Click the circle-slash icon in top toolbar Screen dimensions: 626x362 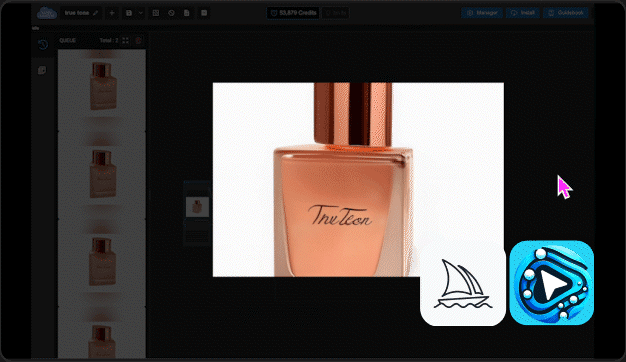tap(171, 13)
